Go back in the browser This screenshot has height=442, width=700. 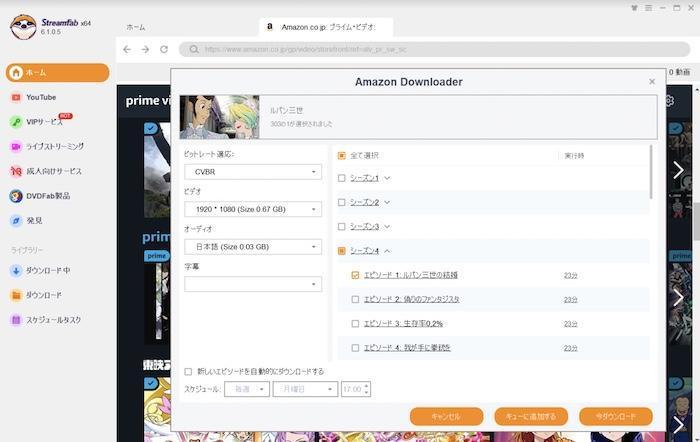(127, 49)
